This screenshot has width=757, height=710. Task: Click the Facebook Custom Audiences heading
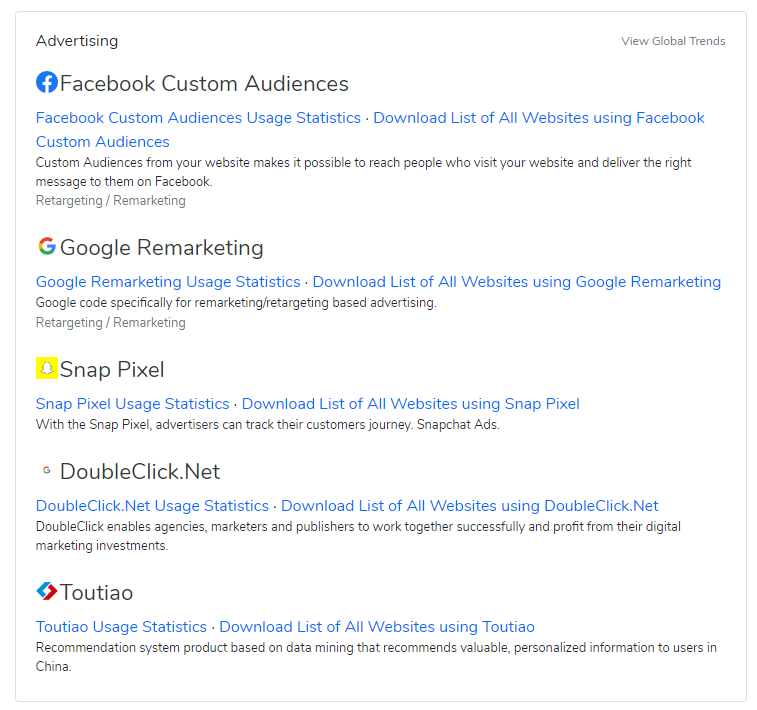[x=204, y=84]
